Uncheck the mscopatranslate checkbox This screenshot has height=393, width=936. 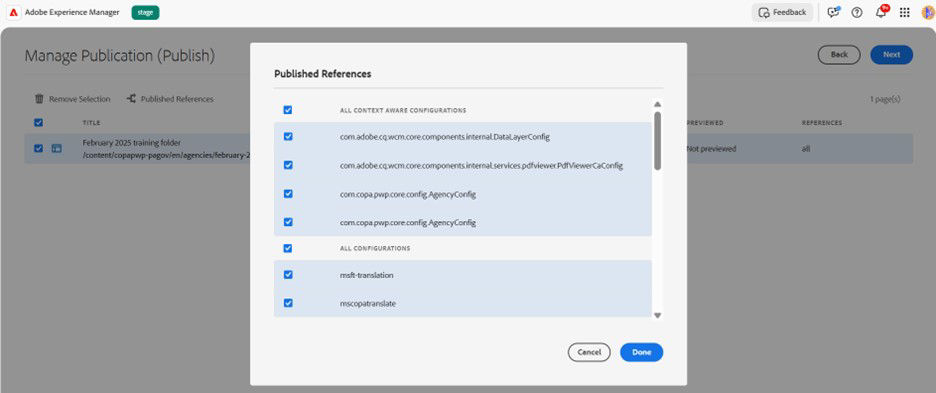(x=288, y=303)
